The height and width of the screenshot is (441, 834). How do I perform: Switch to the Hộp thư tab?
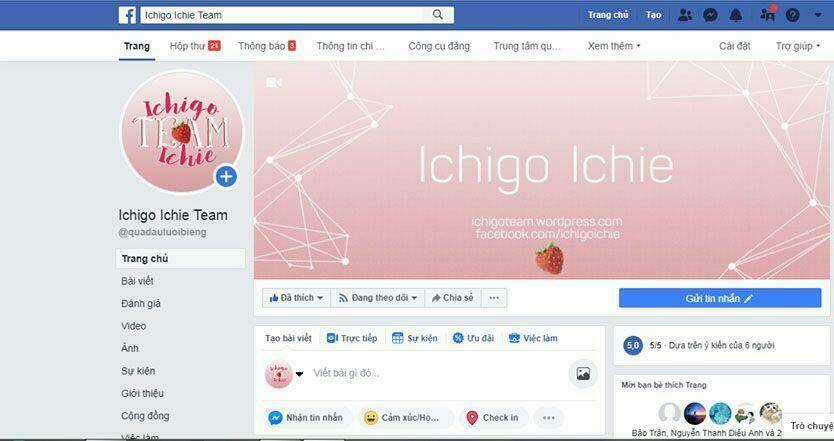click(195, 46)
